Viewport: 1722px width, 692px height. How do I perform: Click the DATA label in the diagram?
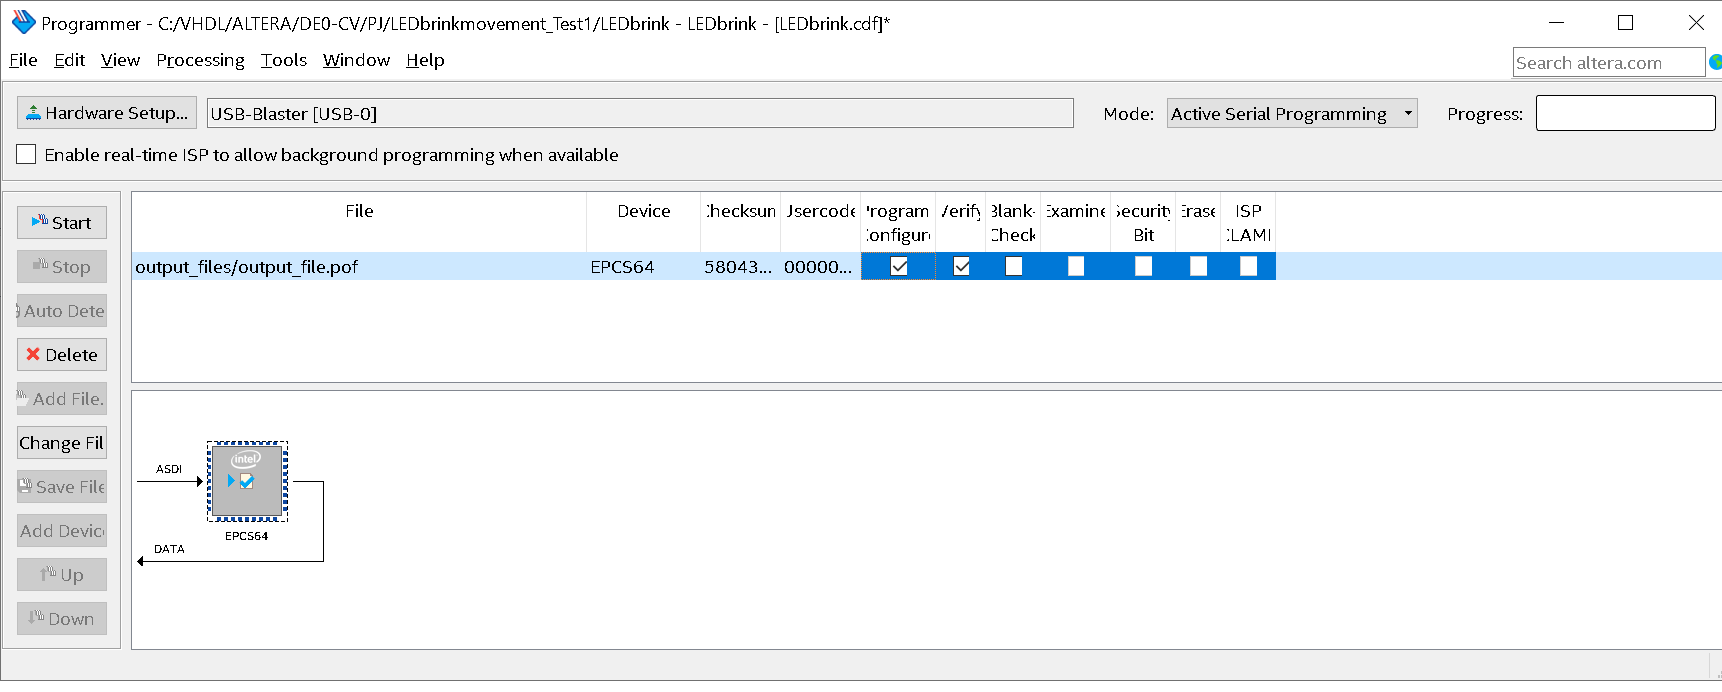(169, 549)
